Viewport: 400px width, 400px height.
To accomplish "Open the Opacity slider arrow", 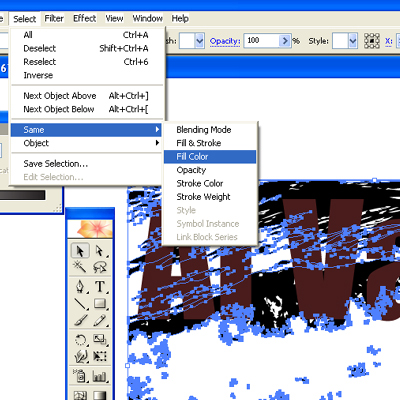I will pyautogui.click(x=285, y=41).
